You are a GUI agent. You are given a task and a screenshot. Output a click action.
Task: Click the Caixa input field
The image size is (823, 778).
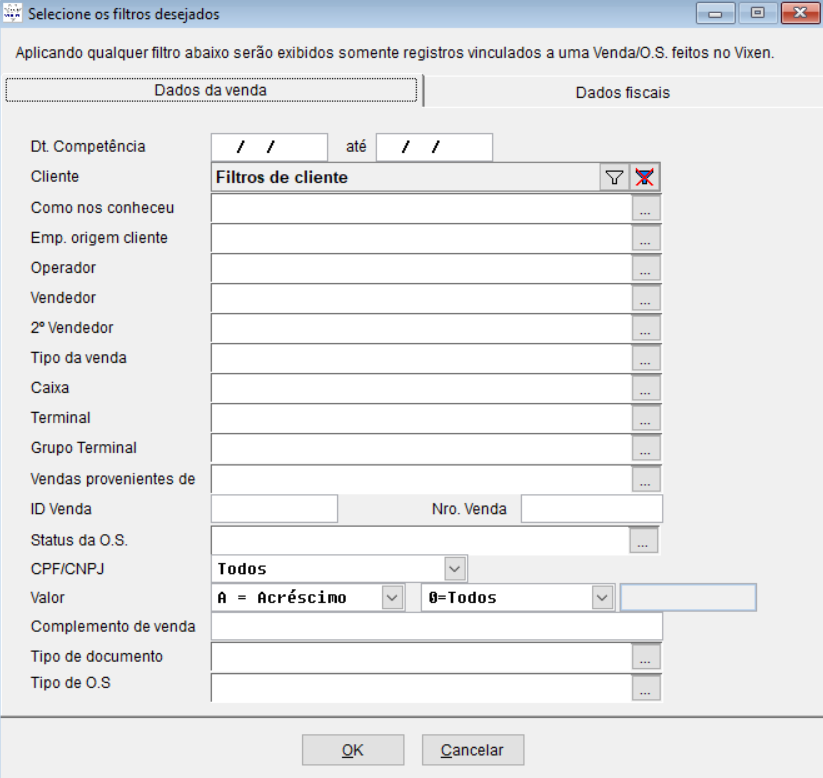coord(421,387)
